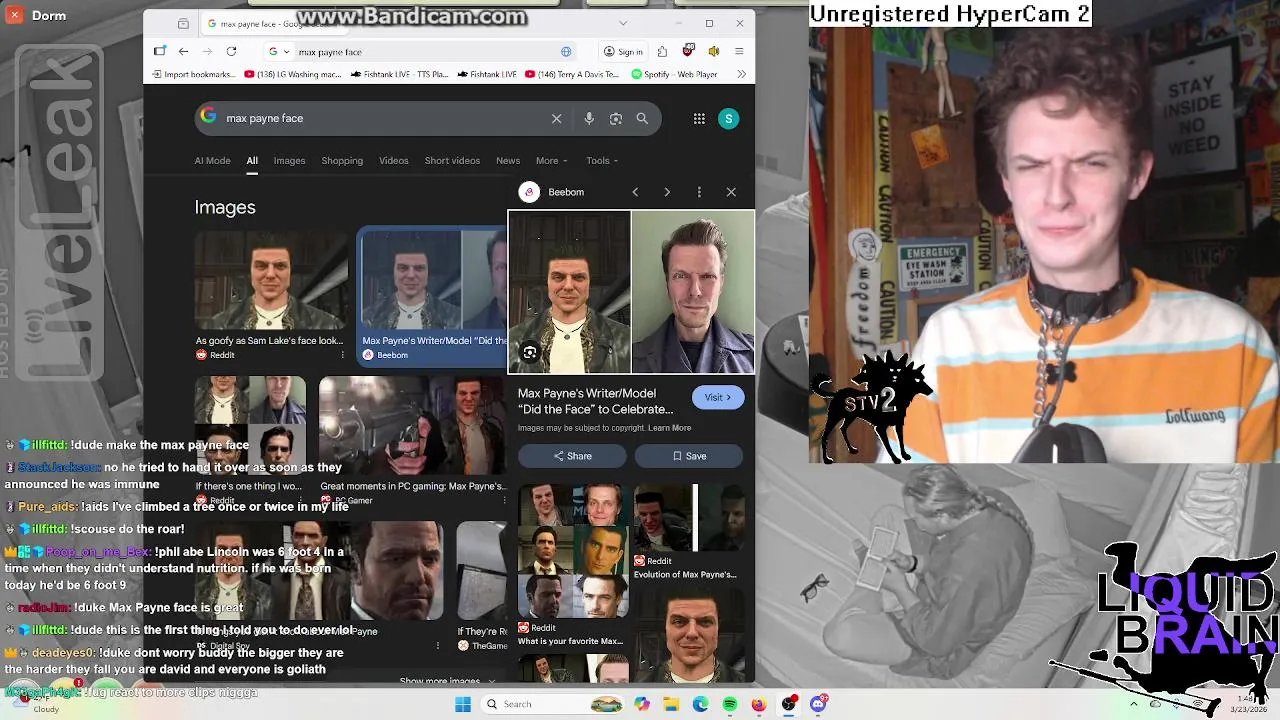Open options menu for Sam Lake Reddit result
The image size is (1280, 720).
click(x=342, y=355)
